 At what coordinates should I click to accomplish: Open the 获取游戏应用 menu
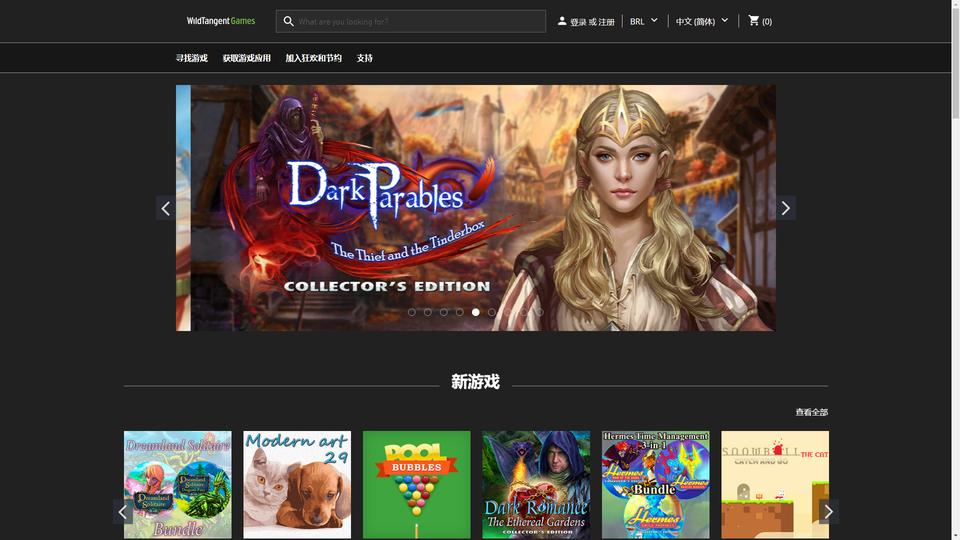tap(247, 58)
